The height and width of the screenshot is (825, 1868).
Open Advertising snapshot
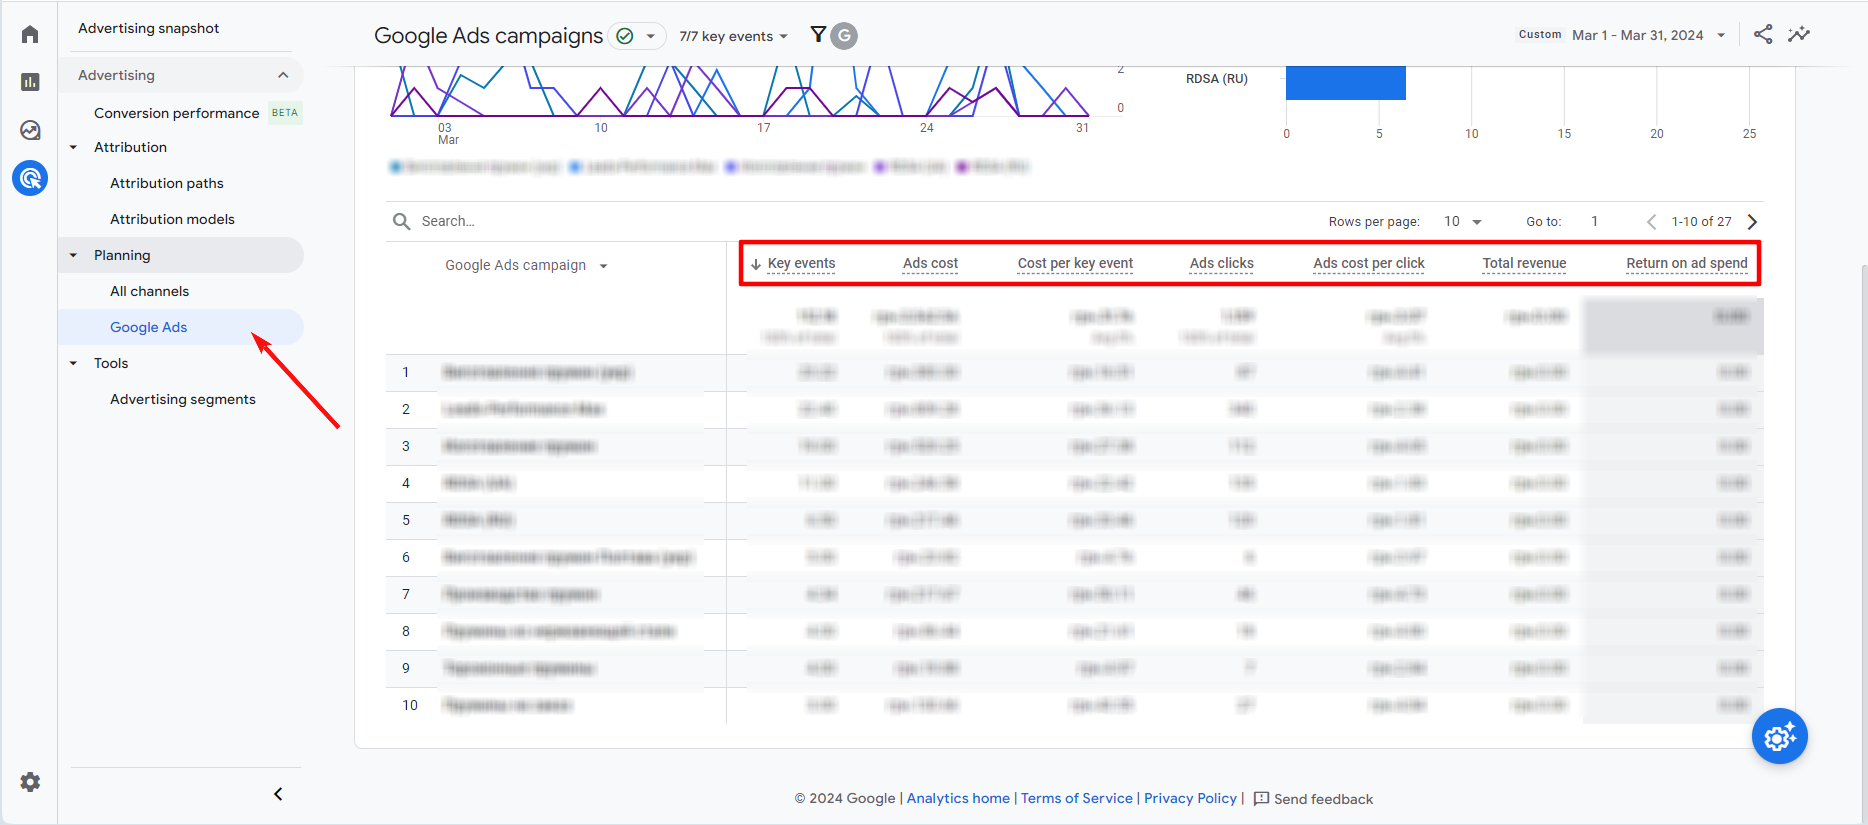[148, 28]
